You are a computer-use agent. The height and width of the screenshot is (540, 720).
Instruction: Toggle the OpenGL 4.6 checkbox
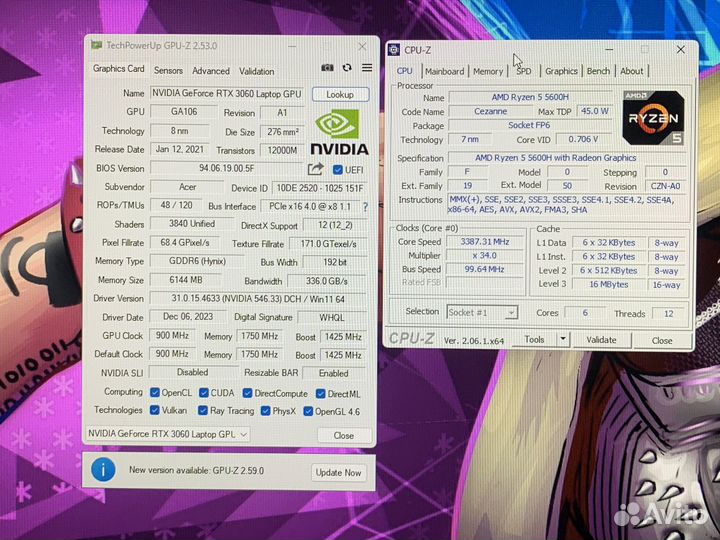[308, 411]
